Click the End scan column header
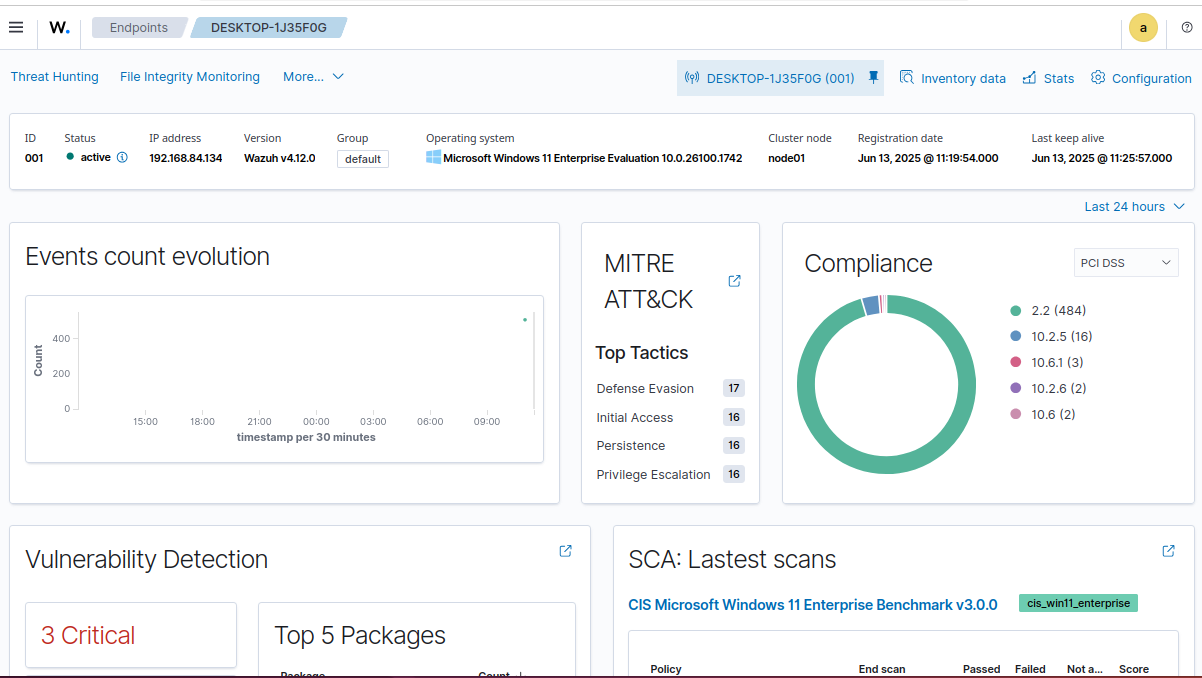The height and width of the screenshot is (678, 1202). [x=882, y=669]
